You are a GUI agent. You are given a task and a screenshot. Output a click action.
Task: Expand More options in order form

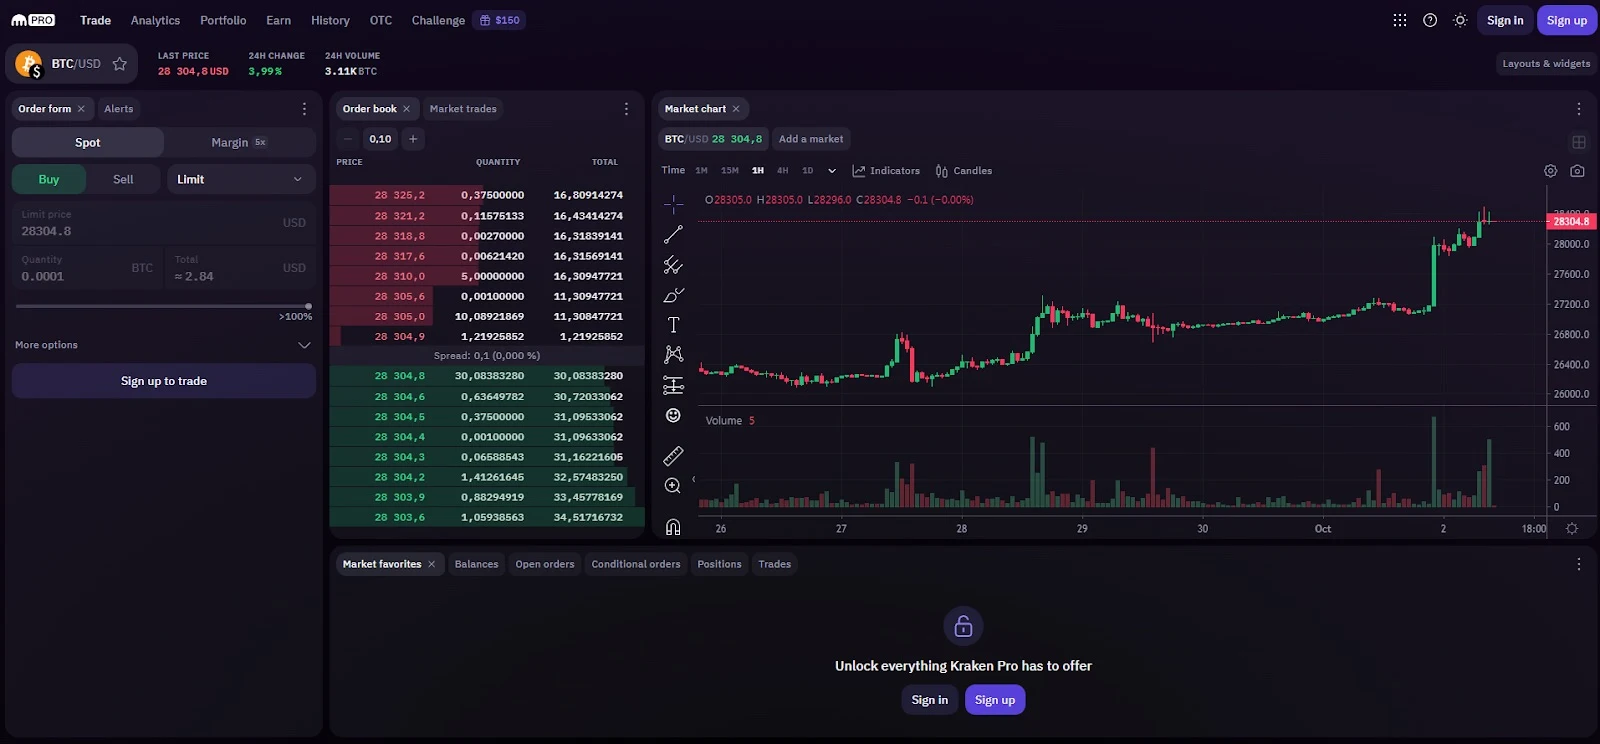[163, 345]
